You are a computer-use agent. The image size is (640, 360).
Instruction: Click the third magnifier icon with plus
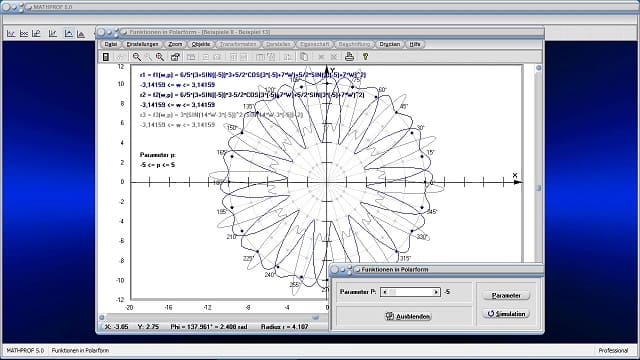pyautogui.click(x=160, y=57)
